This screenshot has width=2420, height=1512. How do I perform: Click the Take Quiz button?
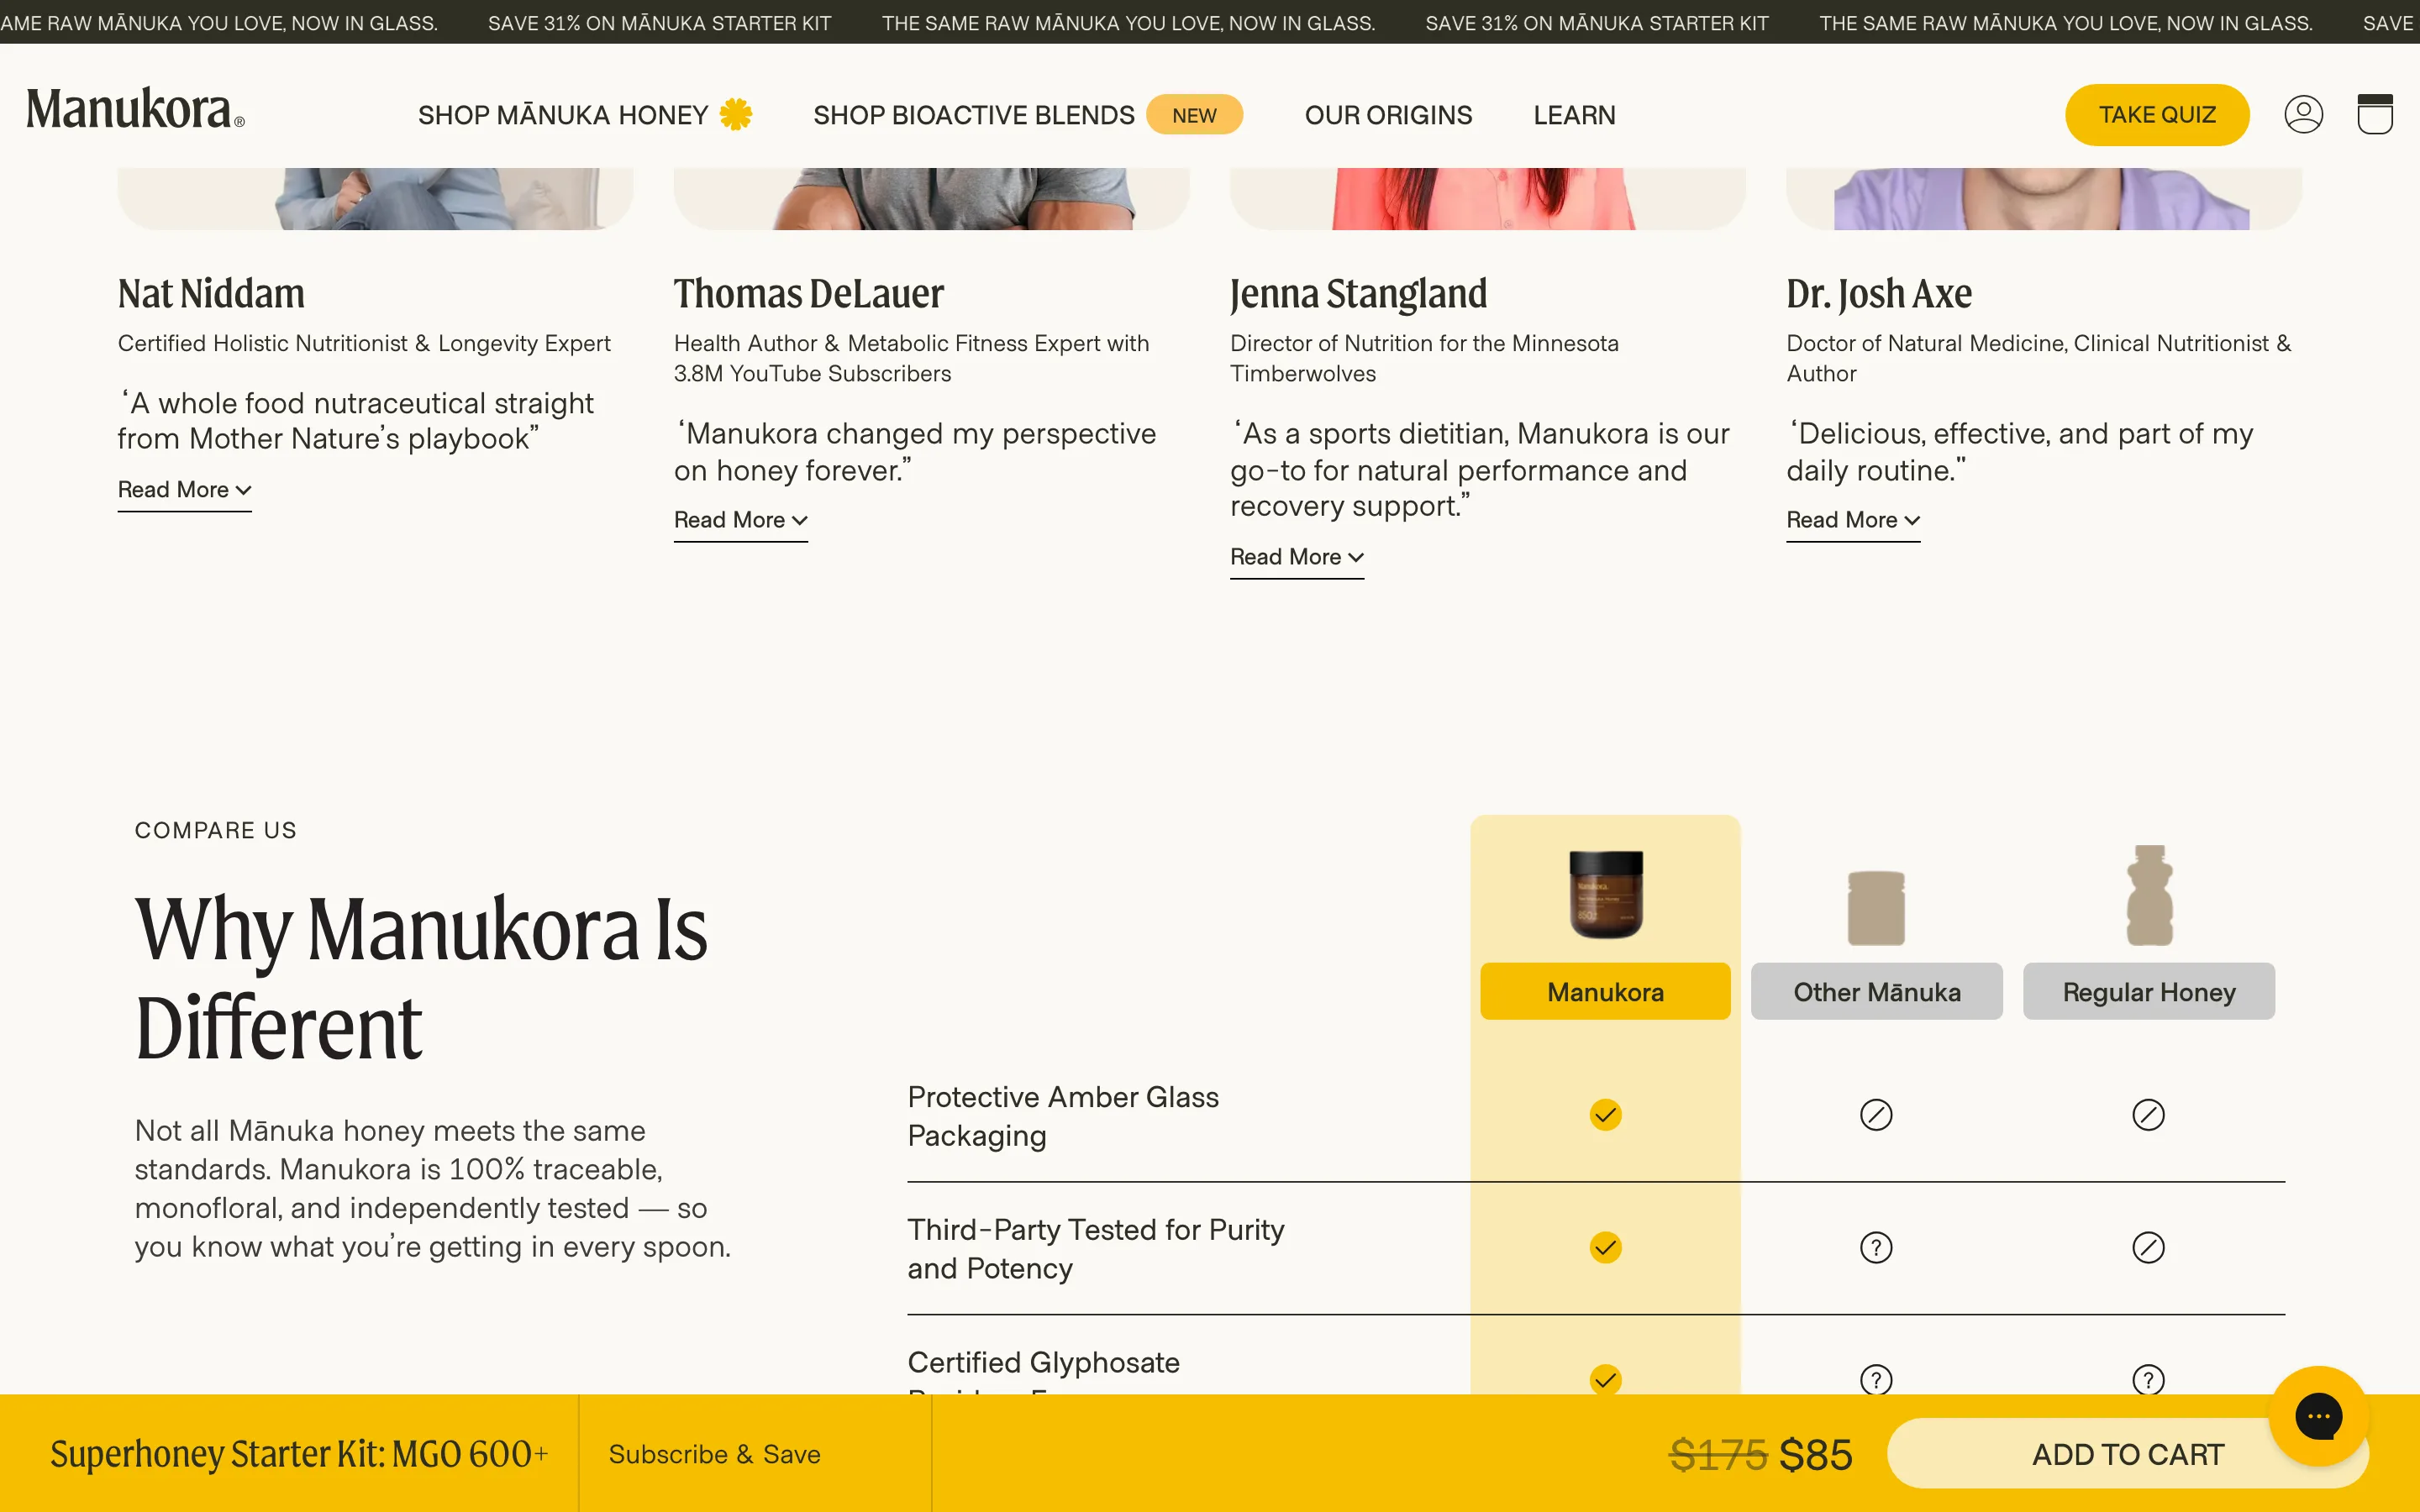[x=2157, y=115]
